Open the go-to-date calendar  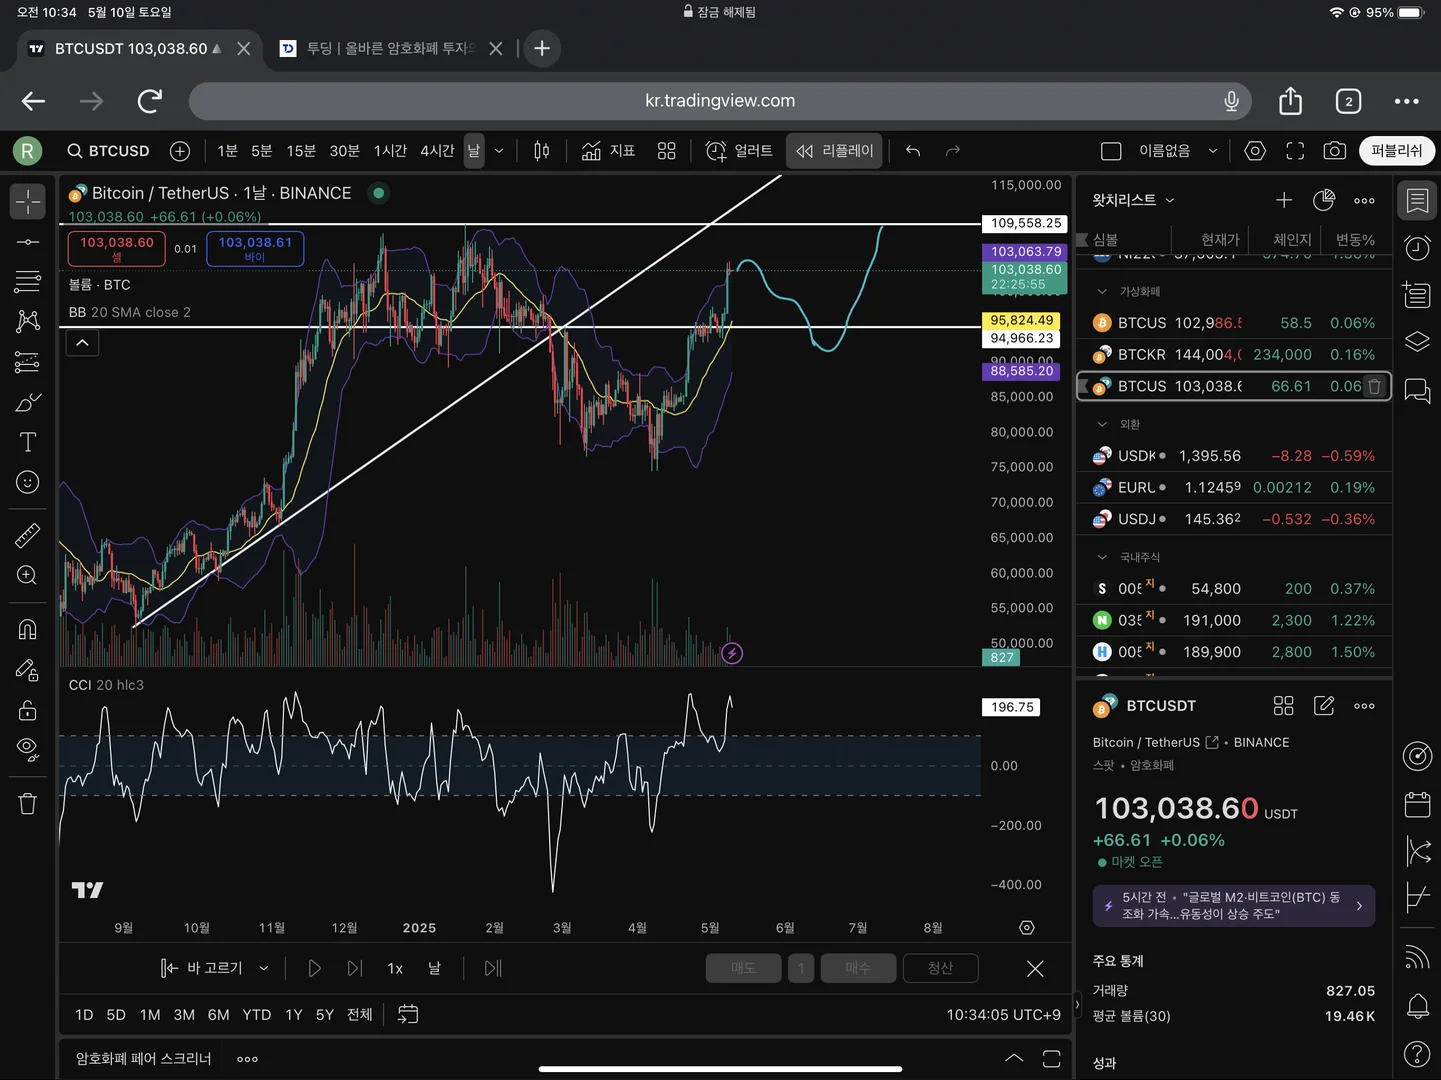point(408,1015)
